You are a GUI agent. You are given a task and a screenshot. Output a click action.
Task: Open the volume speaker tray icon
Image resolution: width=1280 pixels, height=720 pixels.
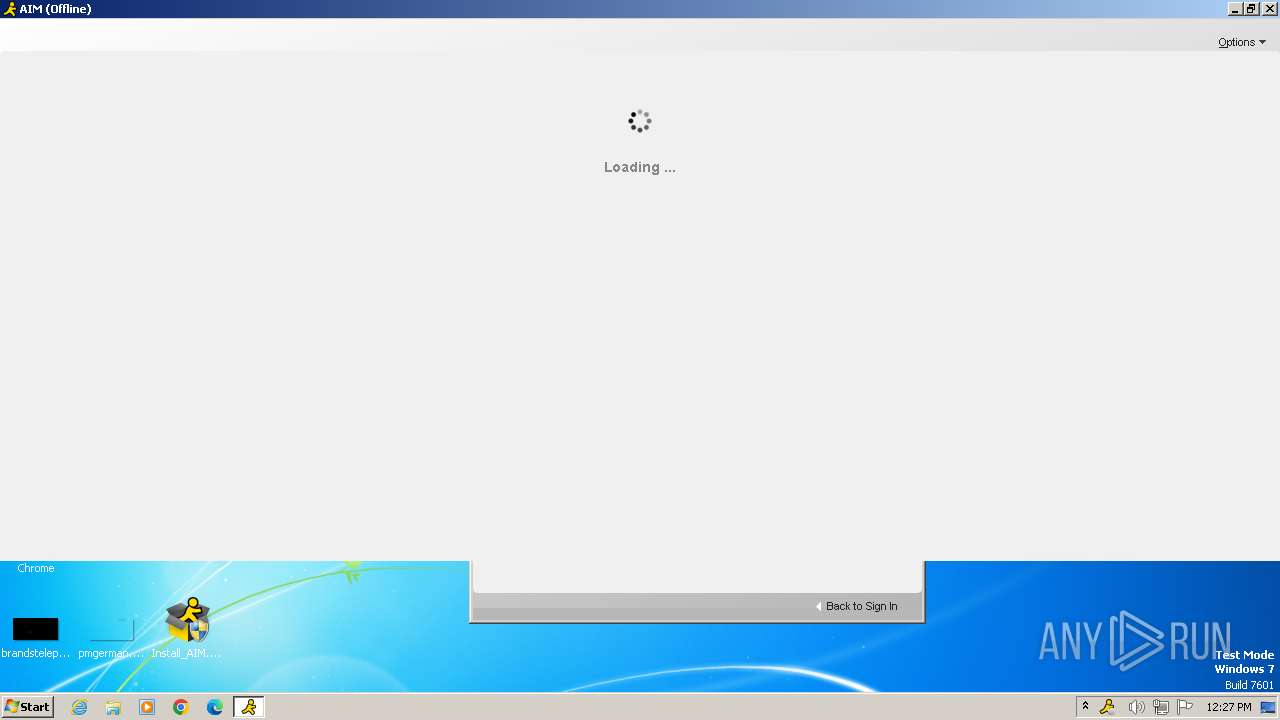coord(1136,707)
